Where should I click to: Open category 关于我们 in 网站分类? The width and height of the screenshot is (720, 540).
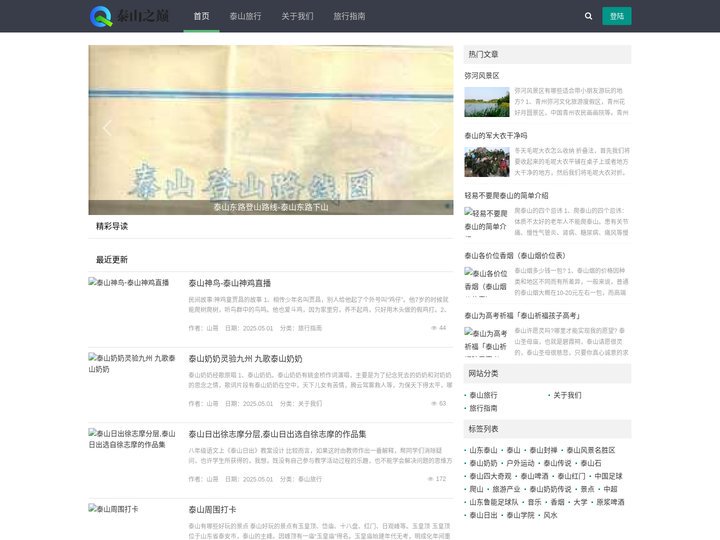[567, 395]
